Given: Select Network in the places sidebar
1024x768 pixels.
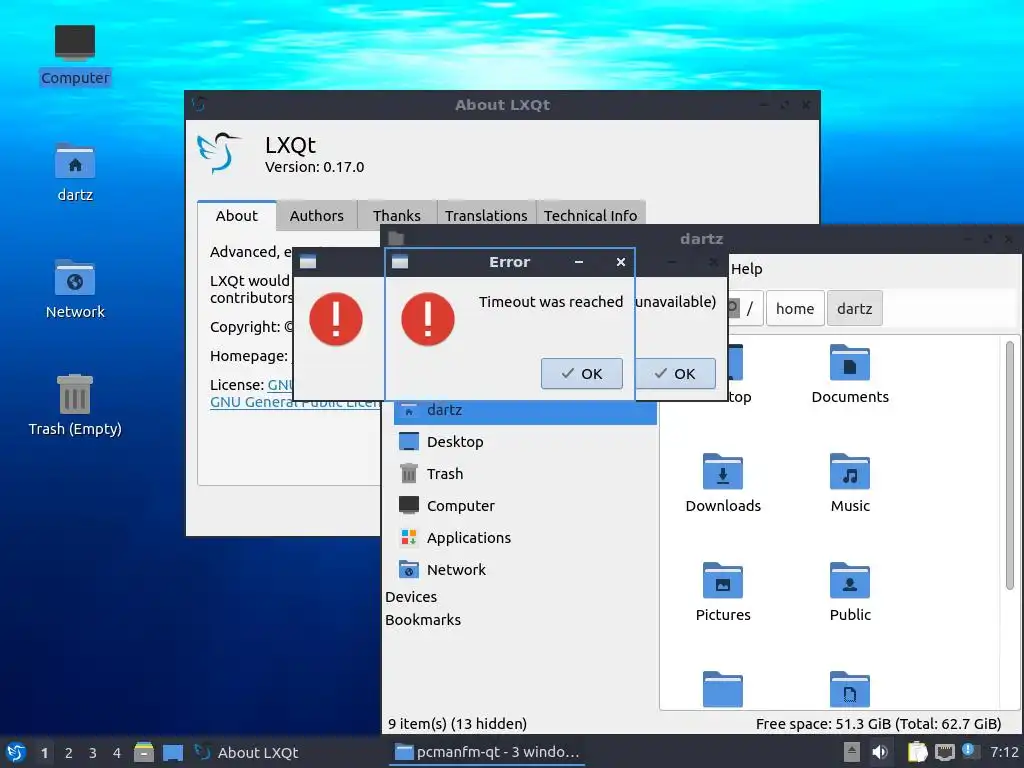Looking at the screenshot, I should [x=525, y=570].
